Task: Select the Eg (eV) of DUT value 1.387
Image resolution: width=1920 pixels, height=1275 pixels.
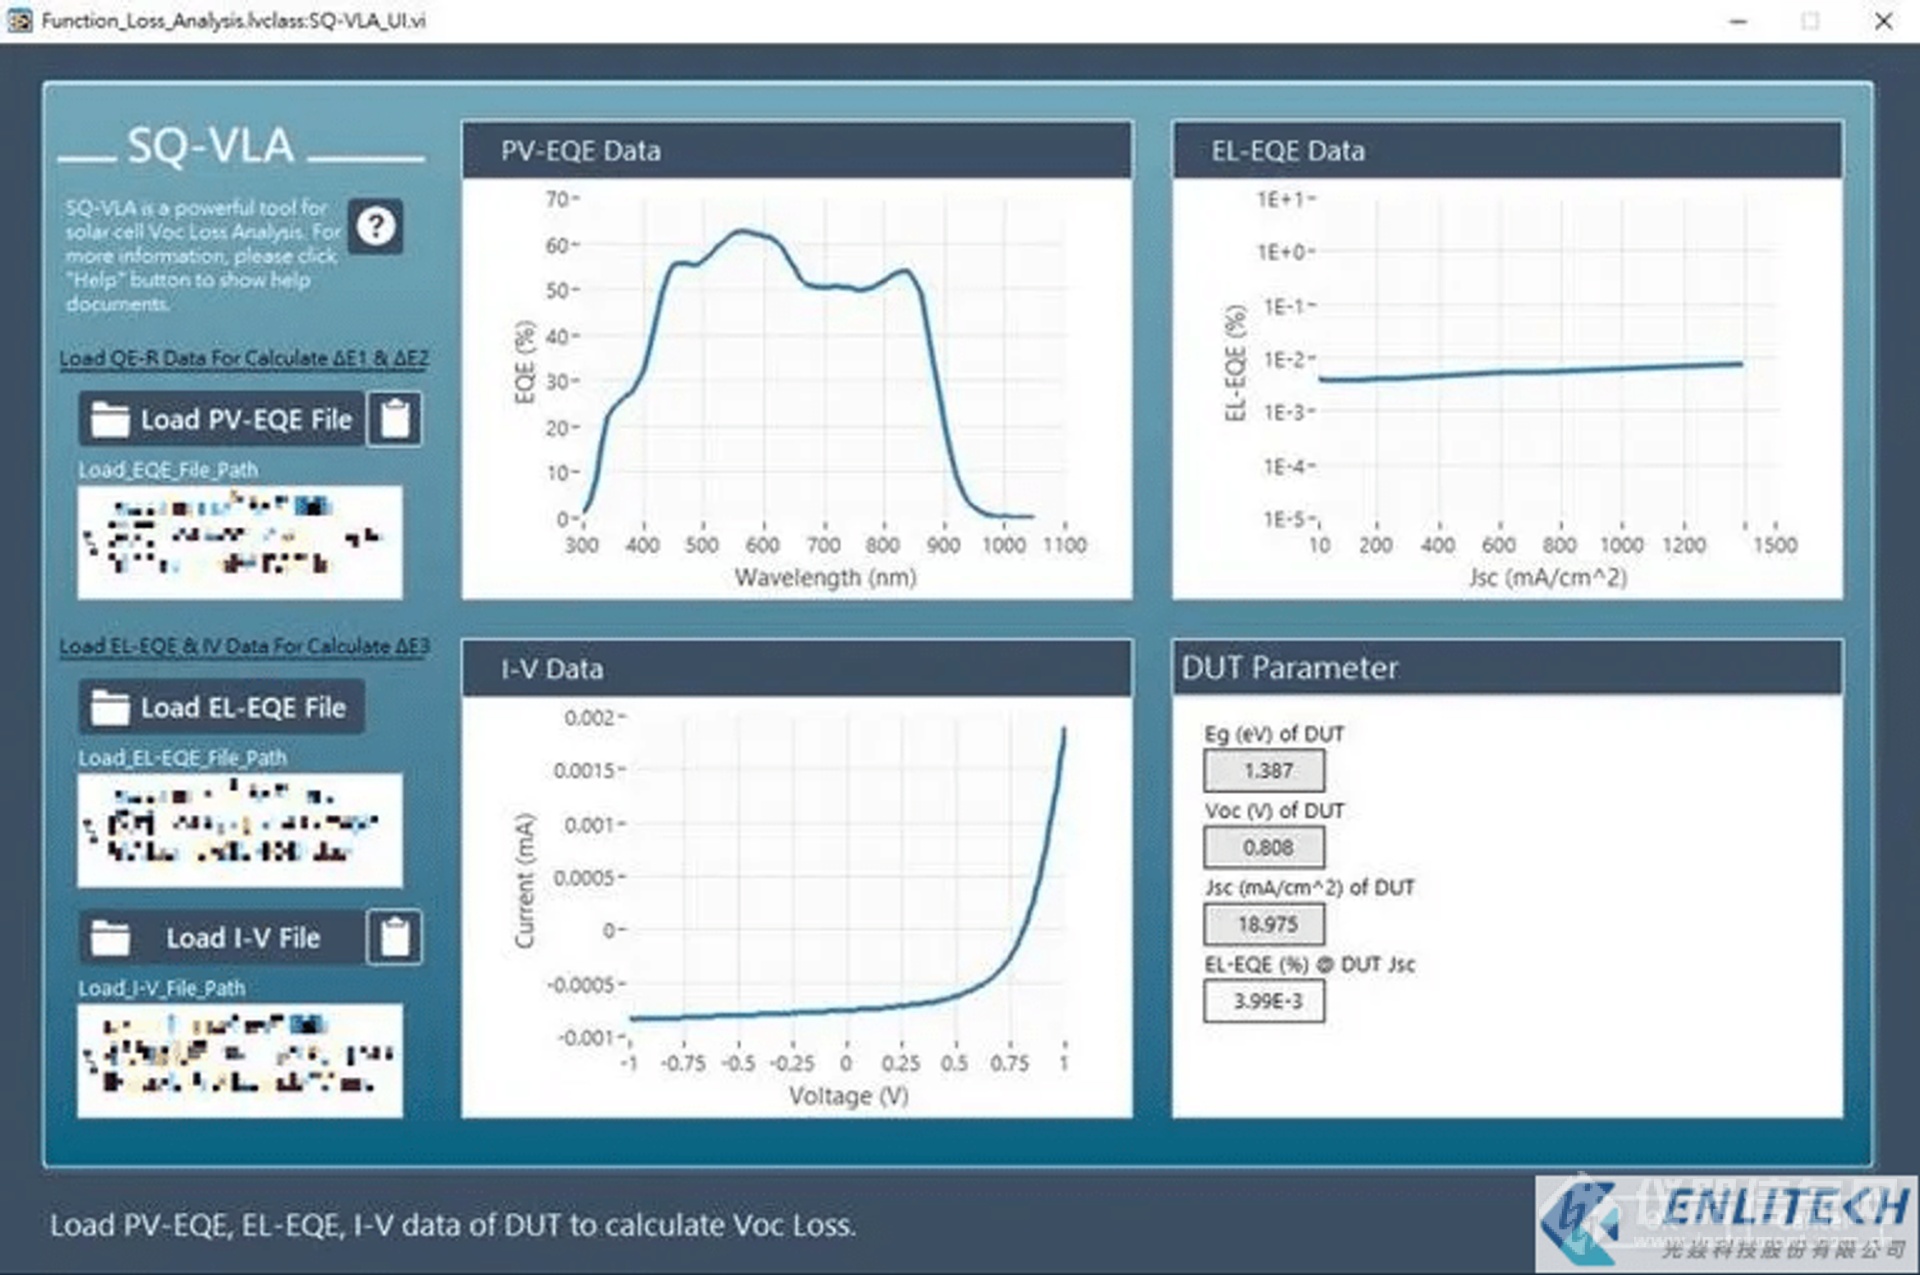Action: pos(1264,770)
